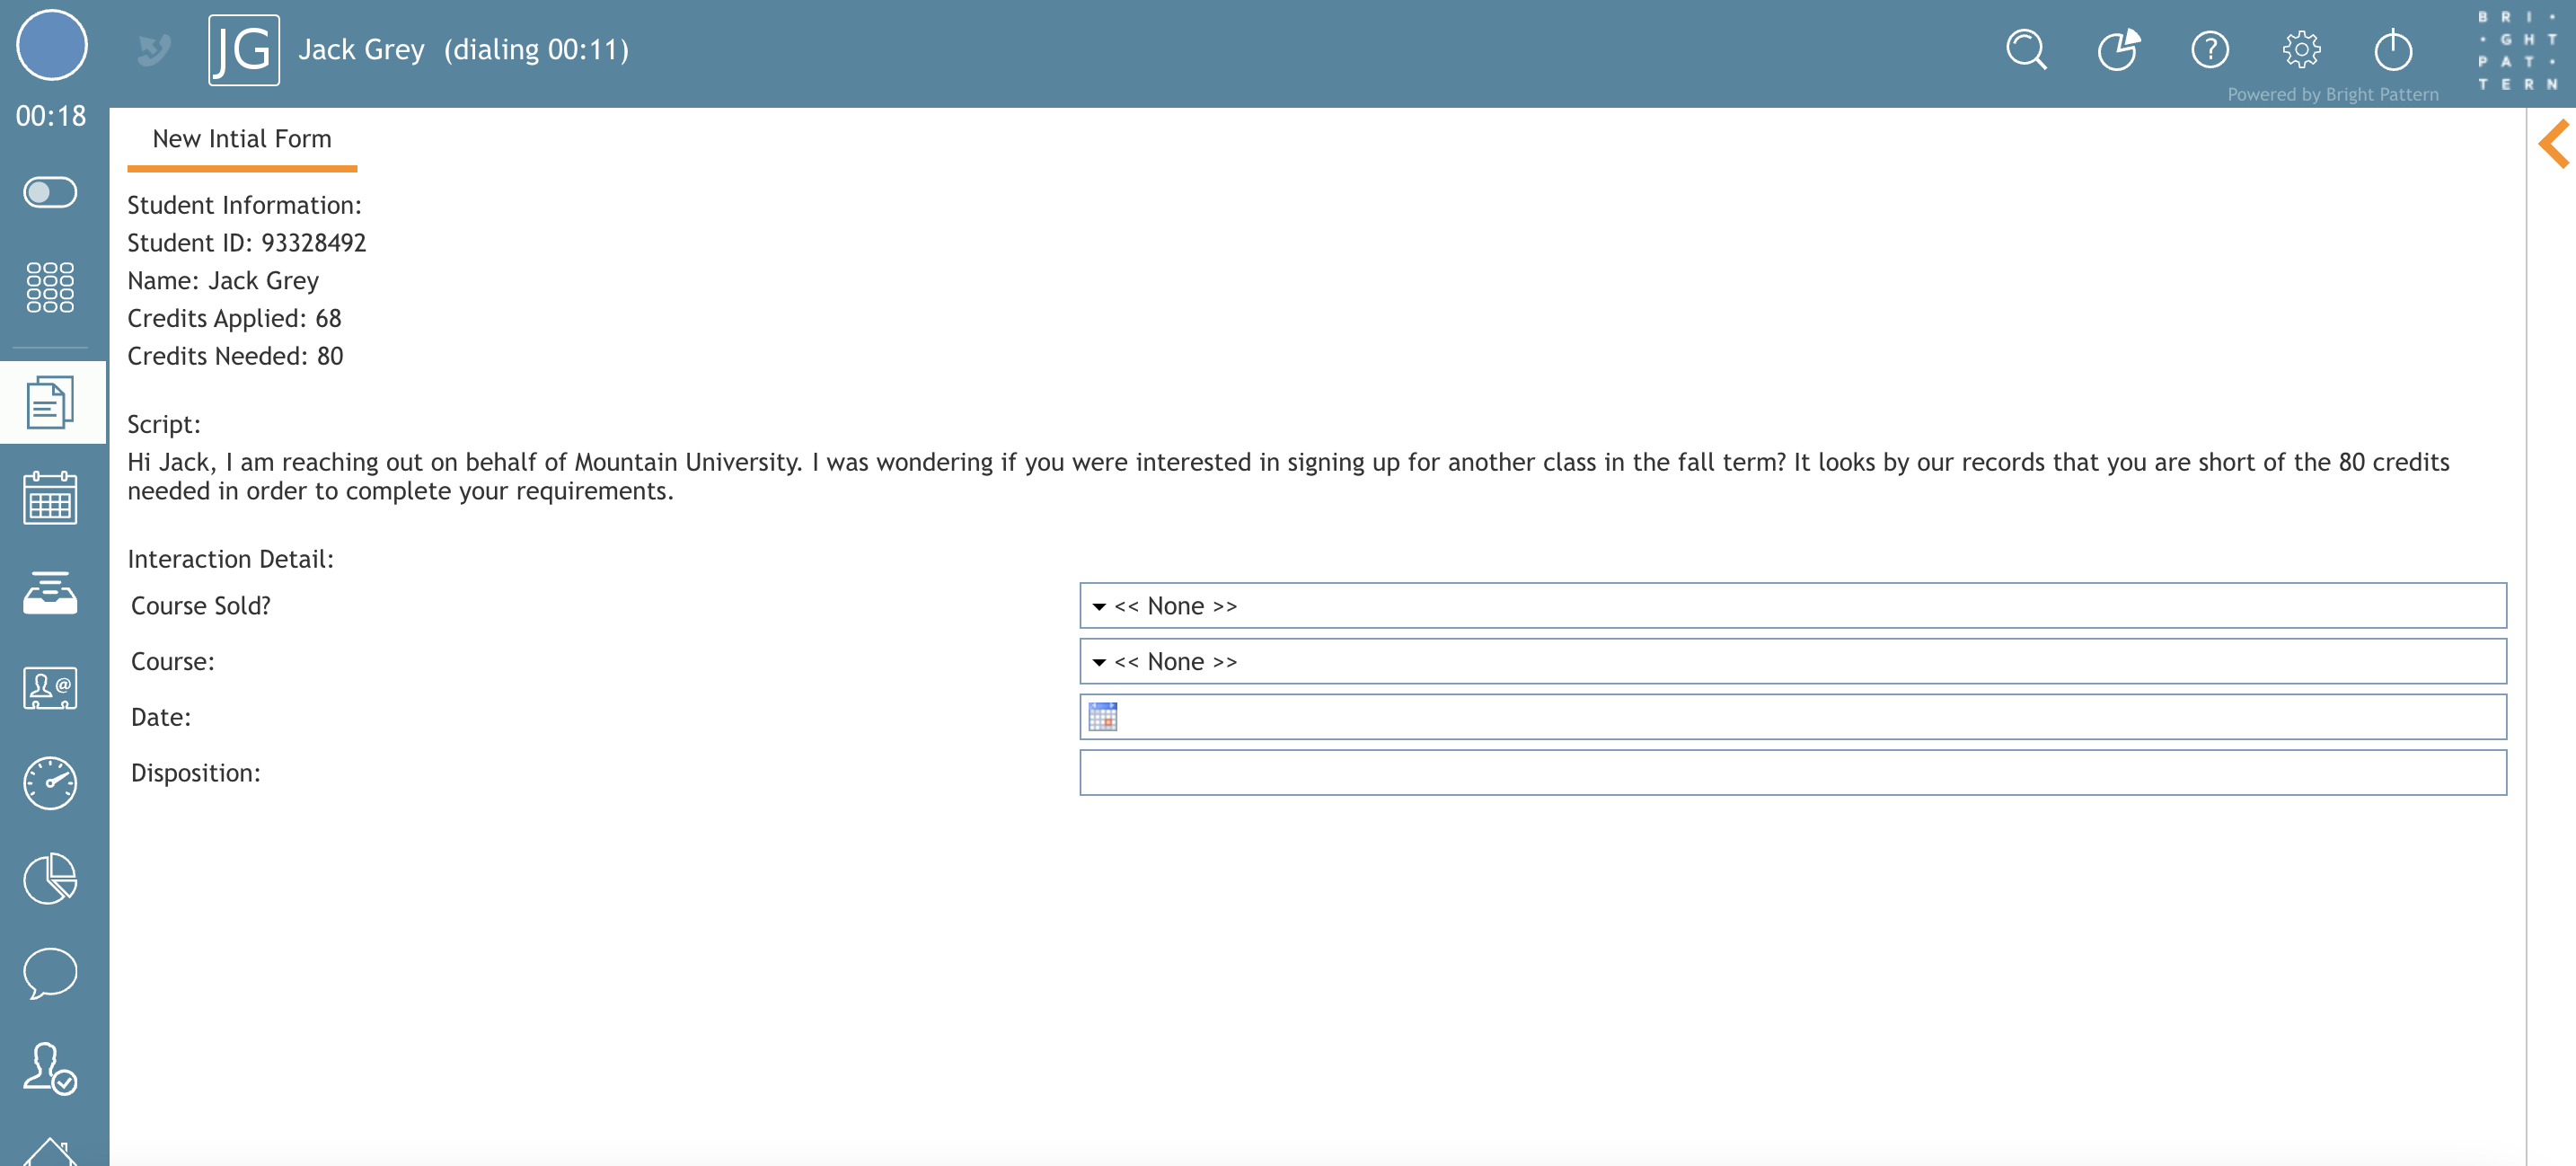This screenshot has height=1166, width=2576.
Task: Open the calendar icon in sidebar
Action: click(50, 498)
